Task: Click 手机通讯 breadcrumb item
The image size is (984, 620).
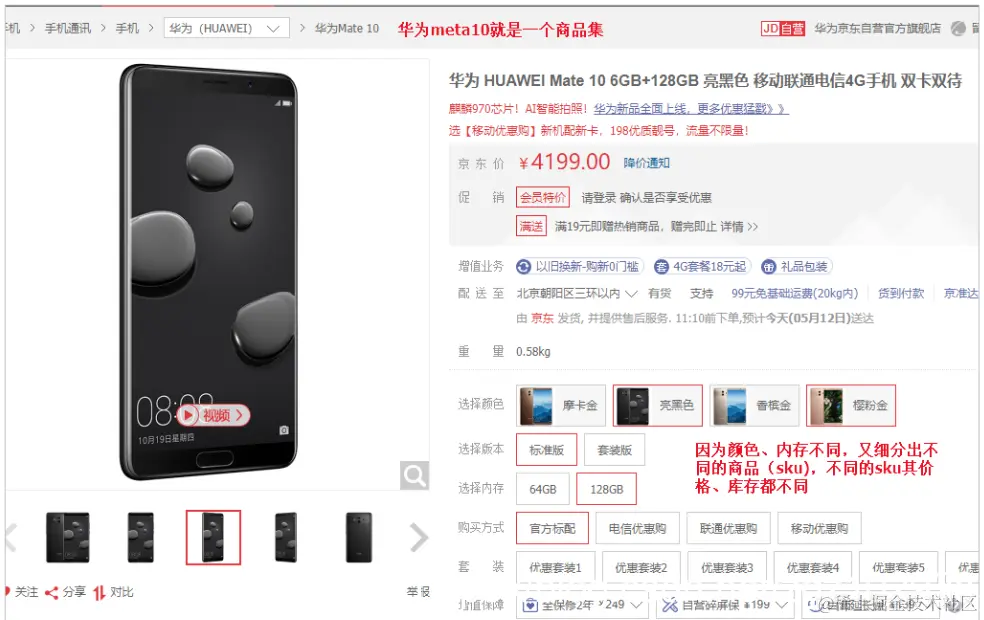Action: click(x=68, y=28)
